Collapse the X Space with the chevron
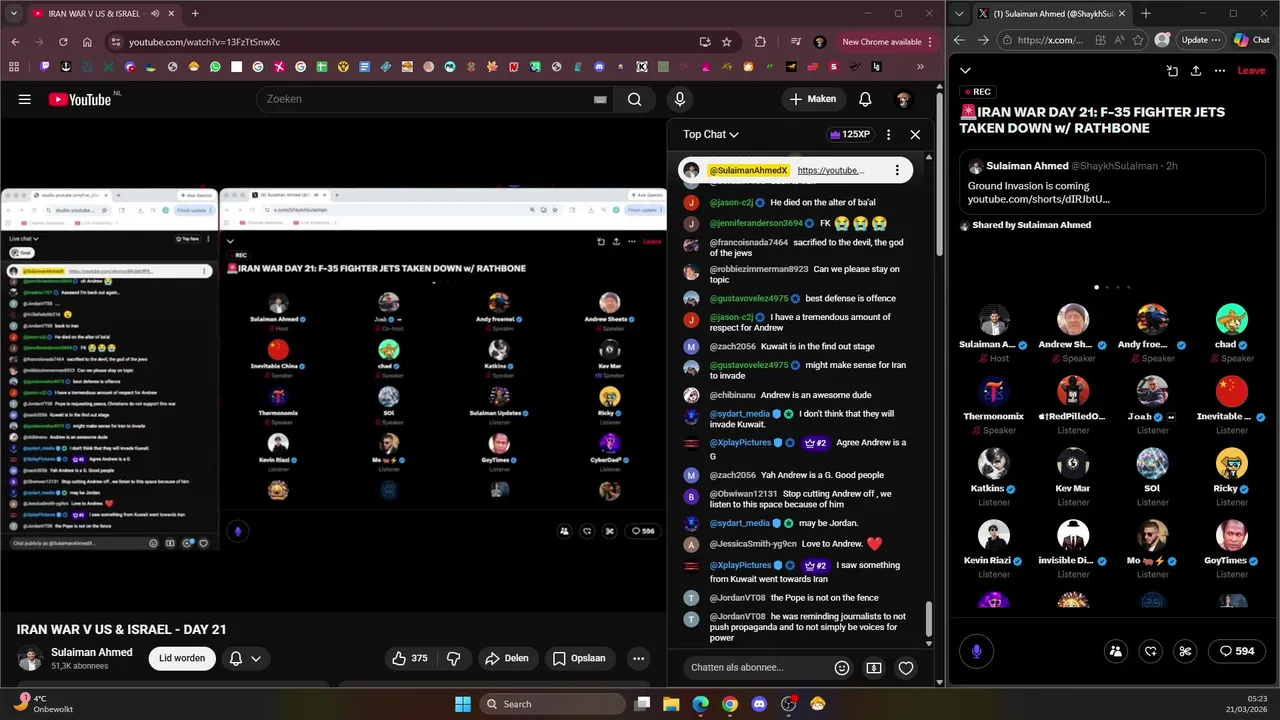This screenshot has height=720, width=1280. (x=965, y=70)
